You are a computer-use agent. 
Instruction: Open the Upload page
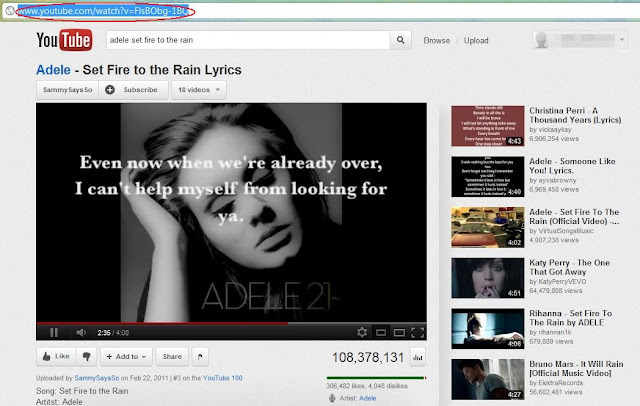476,40
